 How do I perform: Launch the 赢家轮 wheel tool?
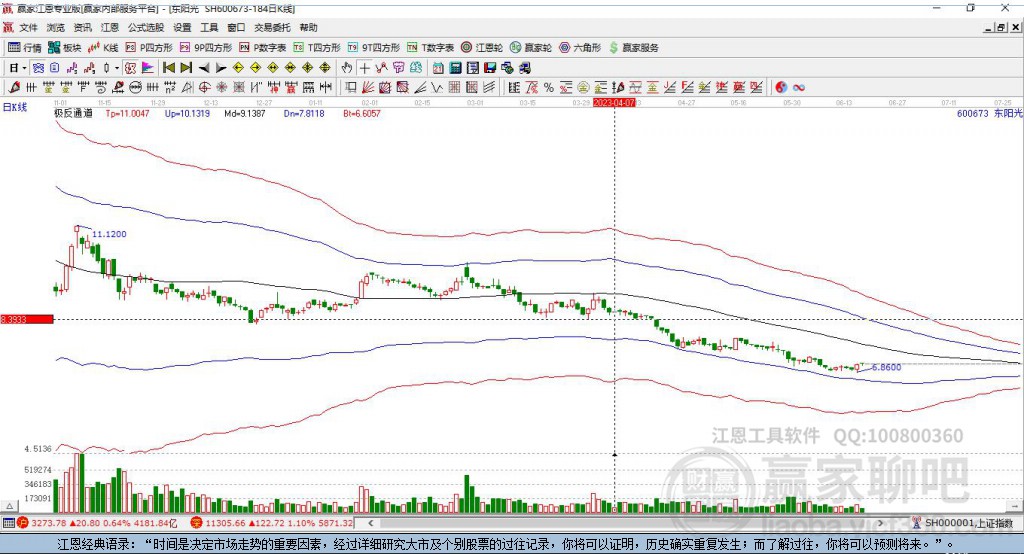click(x=531, y=48)
